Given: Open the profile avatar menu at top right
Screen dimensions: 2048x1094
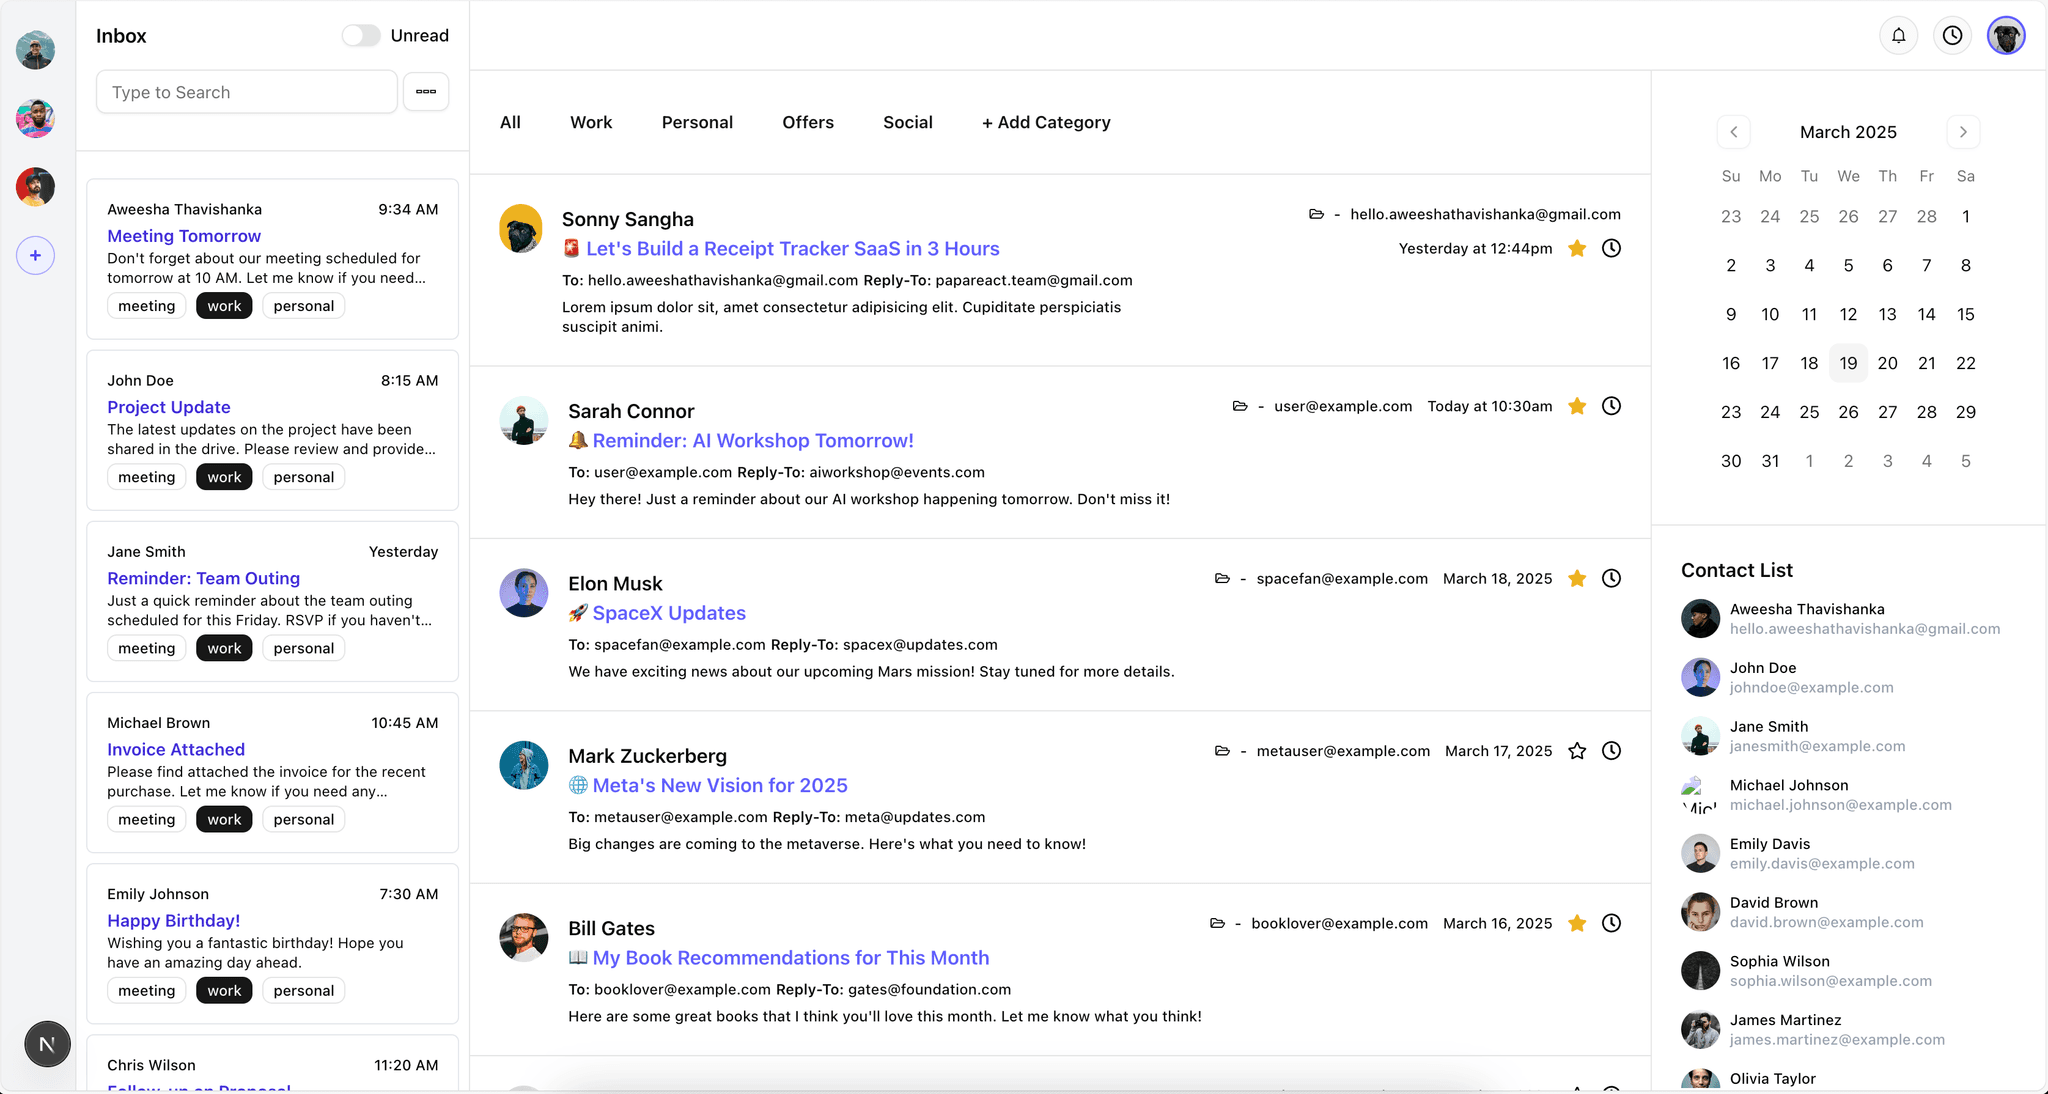Looking at the screenshot, I should coord(2005,36).
